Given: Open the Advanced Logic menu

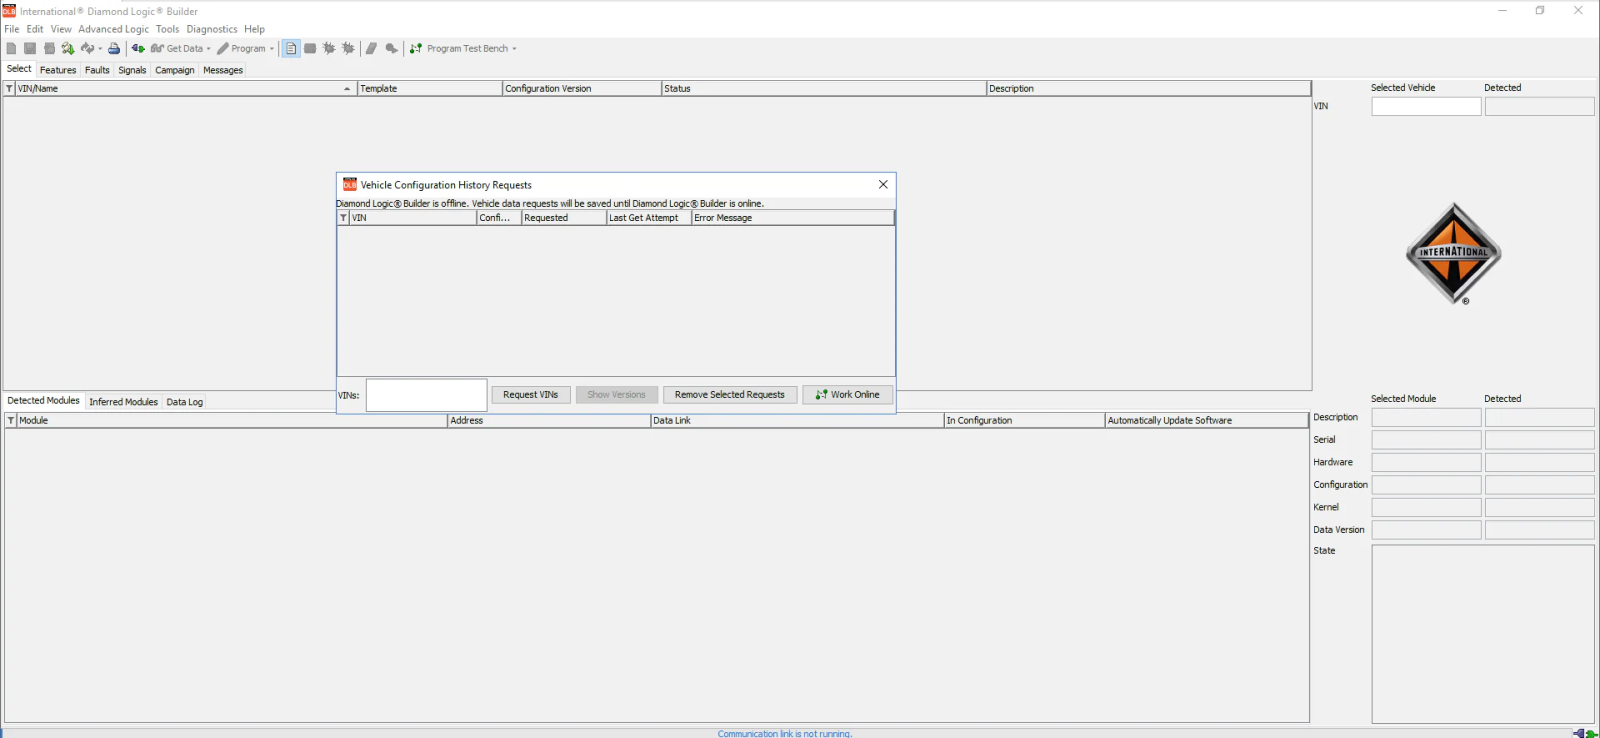Looking at the screenshot, I should (113, 29).
